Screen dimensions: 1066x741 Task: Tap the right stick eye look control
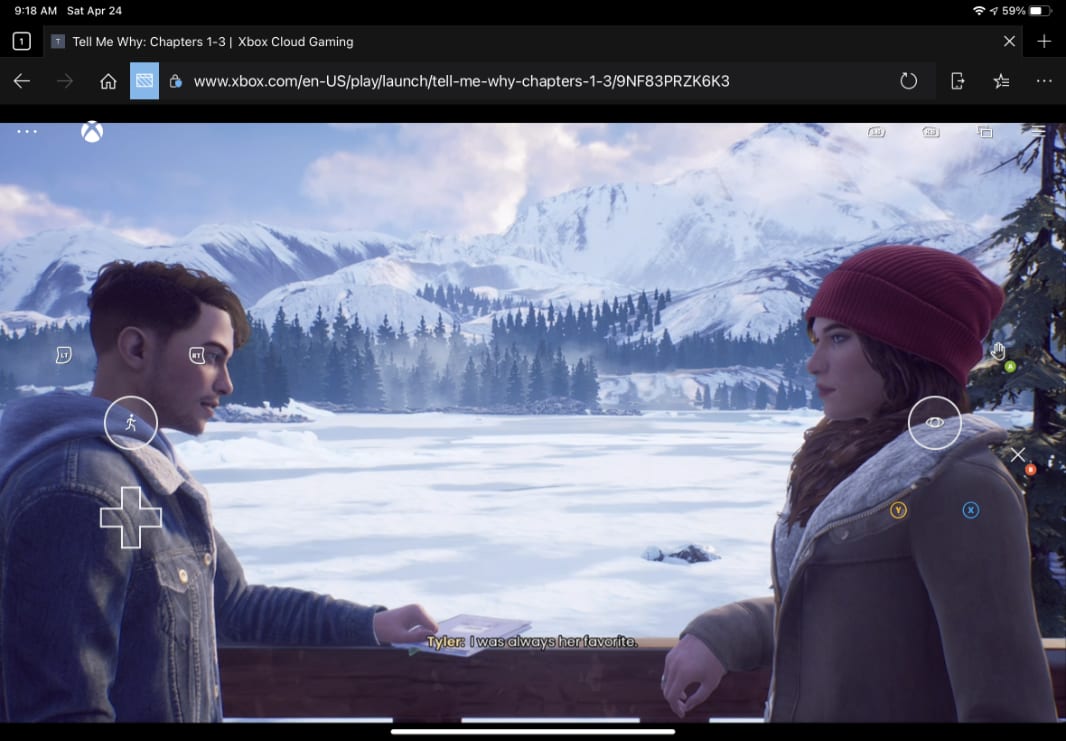[x=934, y=423]
